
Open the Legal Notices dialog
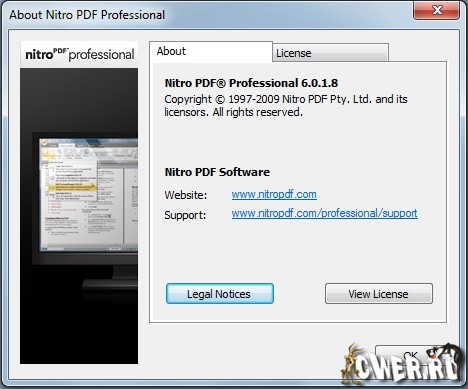[220, 294]
